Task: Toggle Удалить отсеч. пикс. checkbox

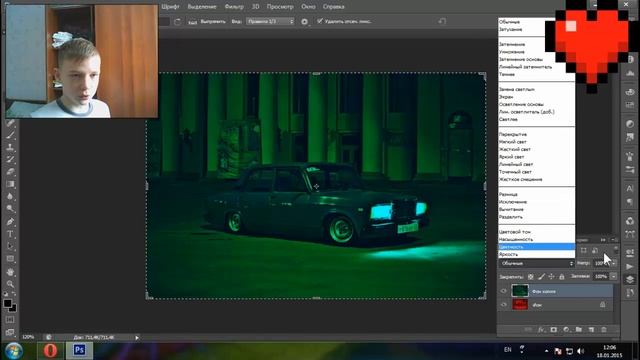Action: pos(320,21)
